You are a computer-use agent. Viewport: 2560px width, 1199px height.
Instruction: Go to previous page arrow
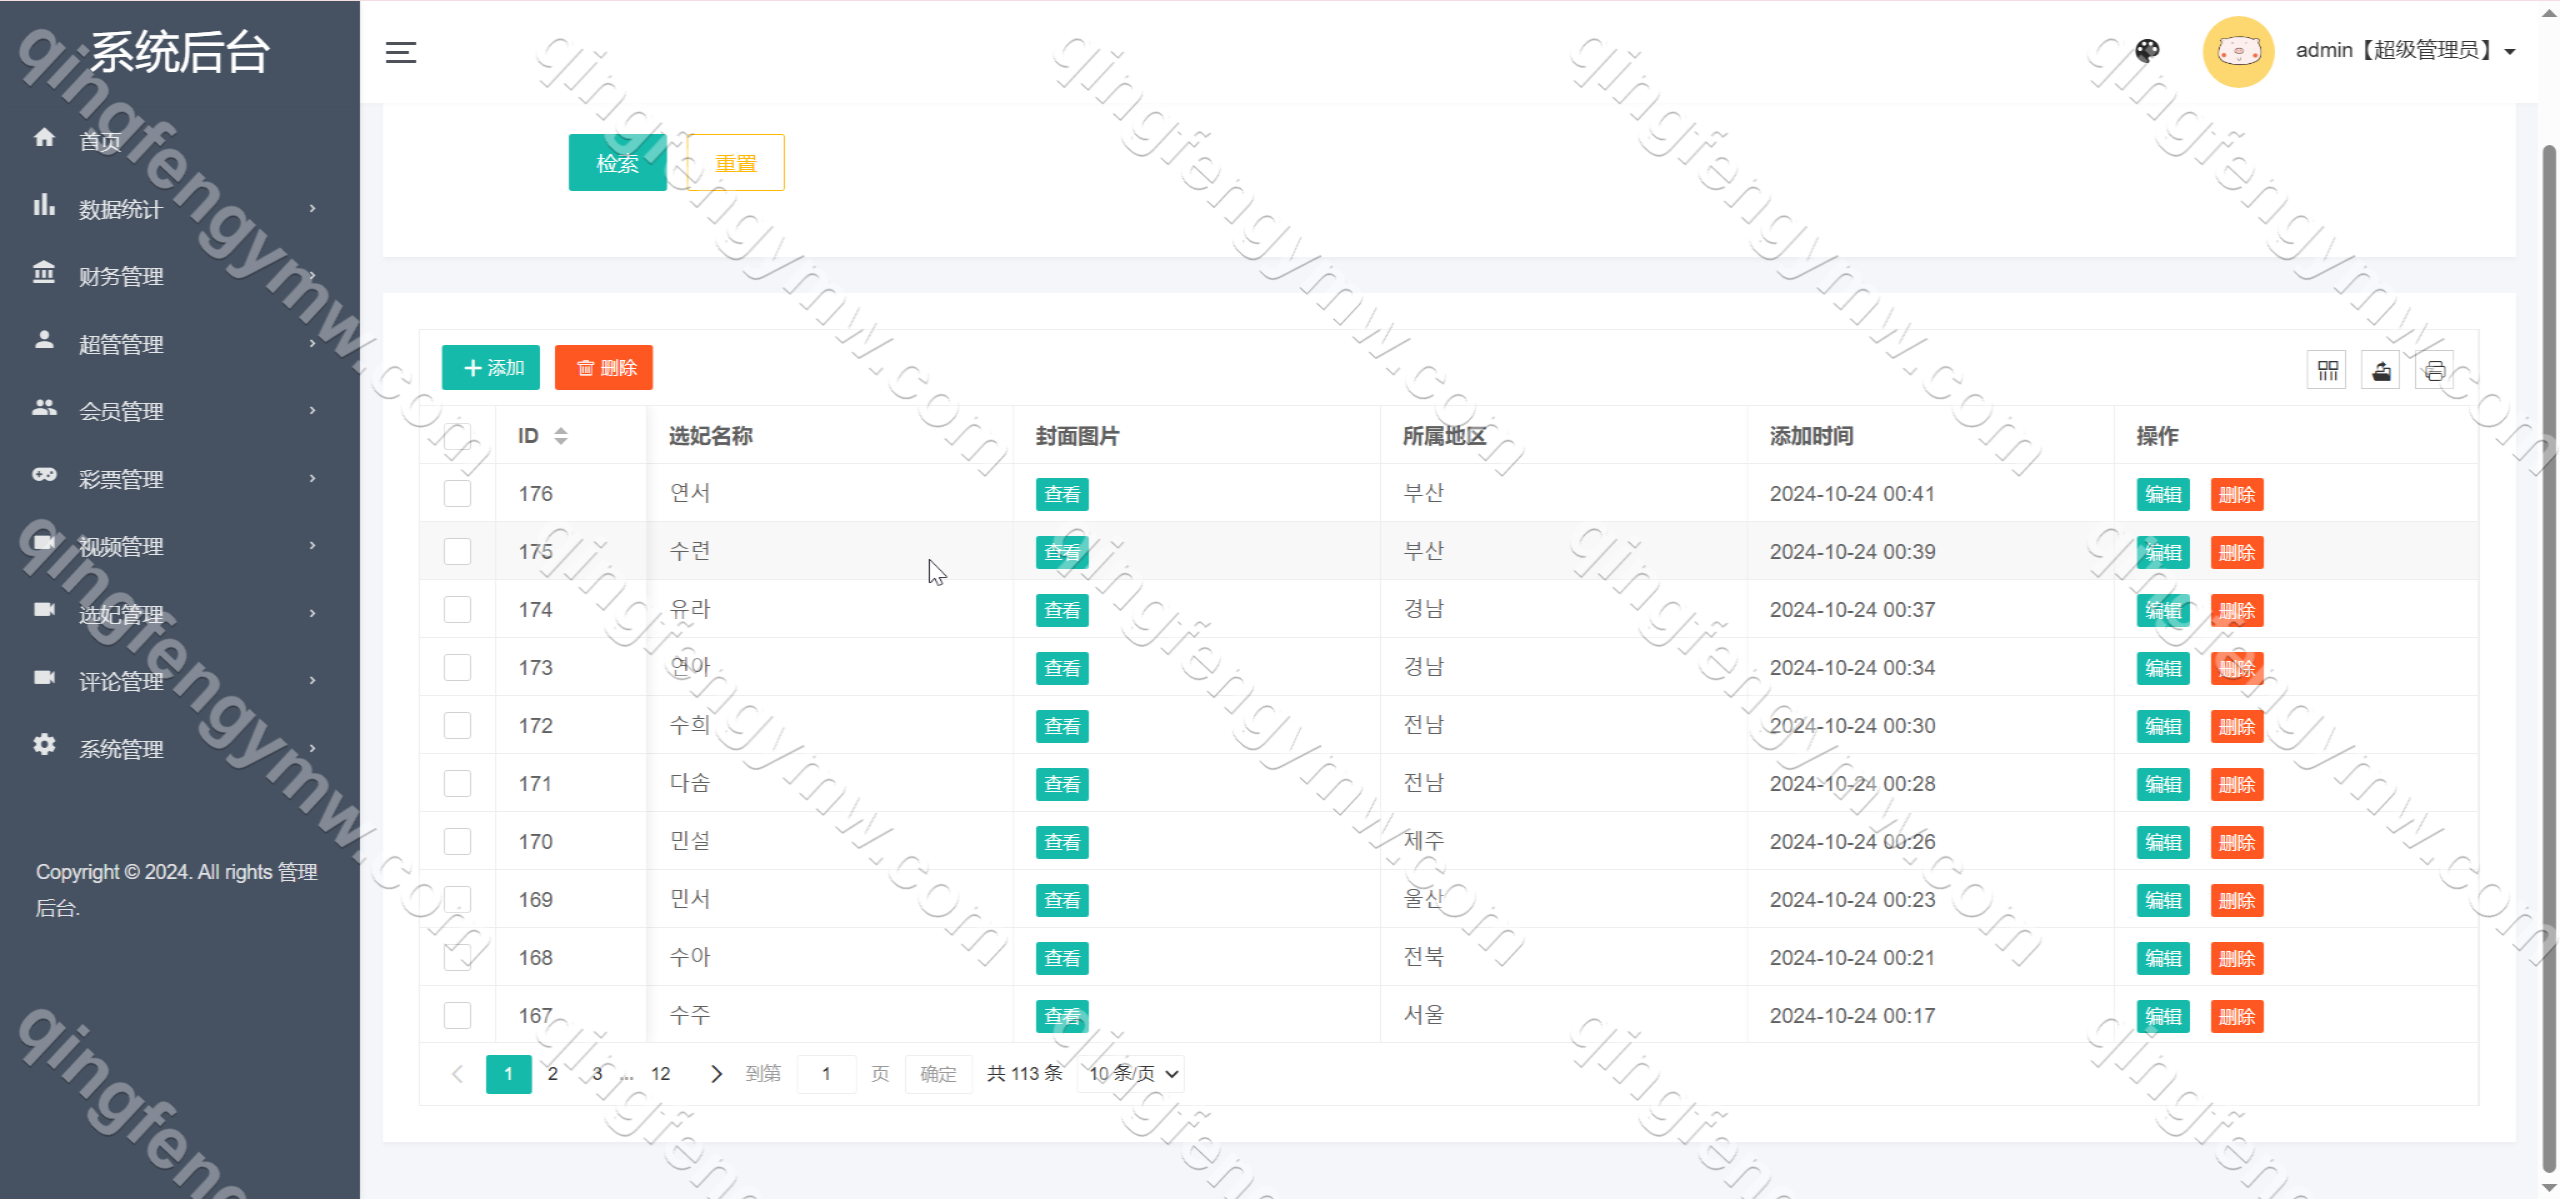tap(458, 1074)
